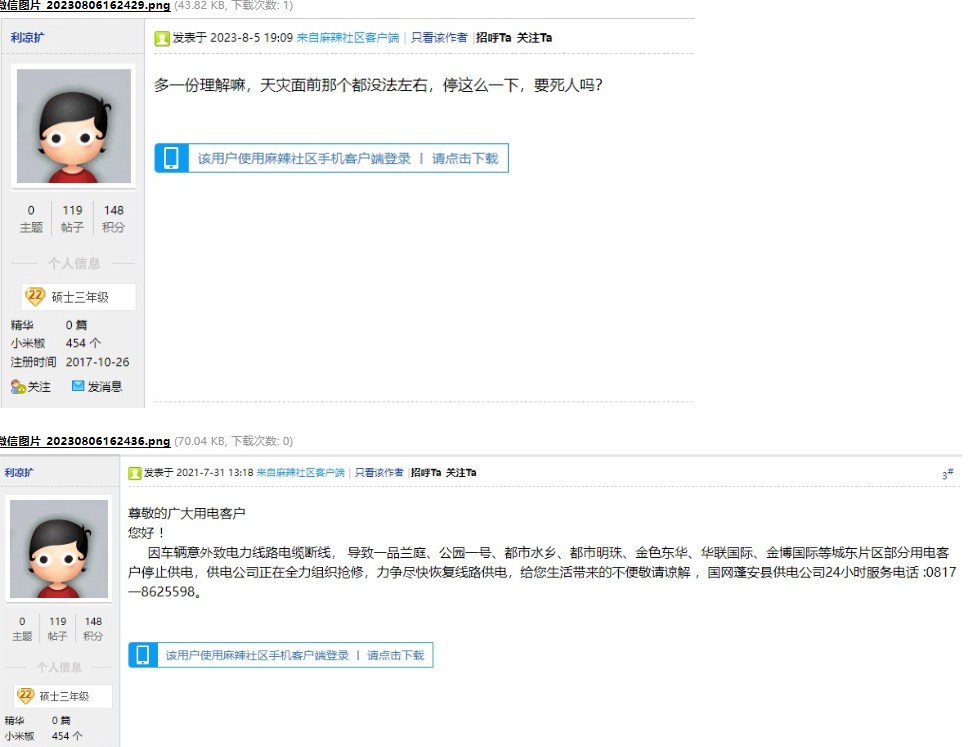The image size is (971, 747).
Task: Click the green post icon beside 2023-8-5 date
Action: tap(162, 38)
